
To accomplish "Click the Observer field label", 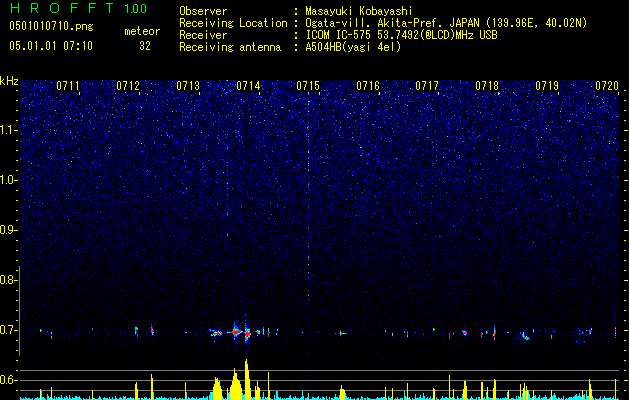I will point(203,11).
